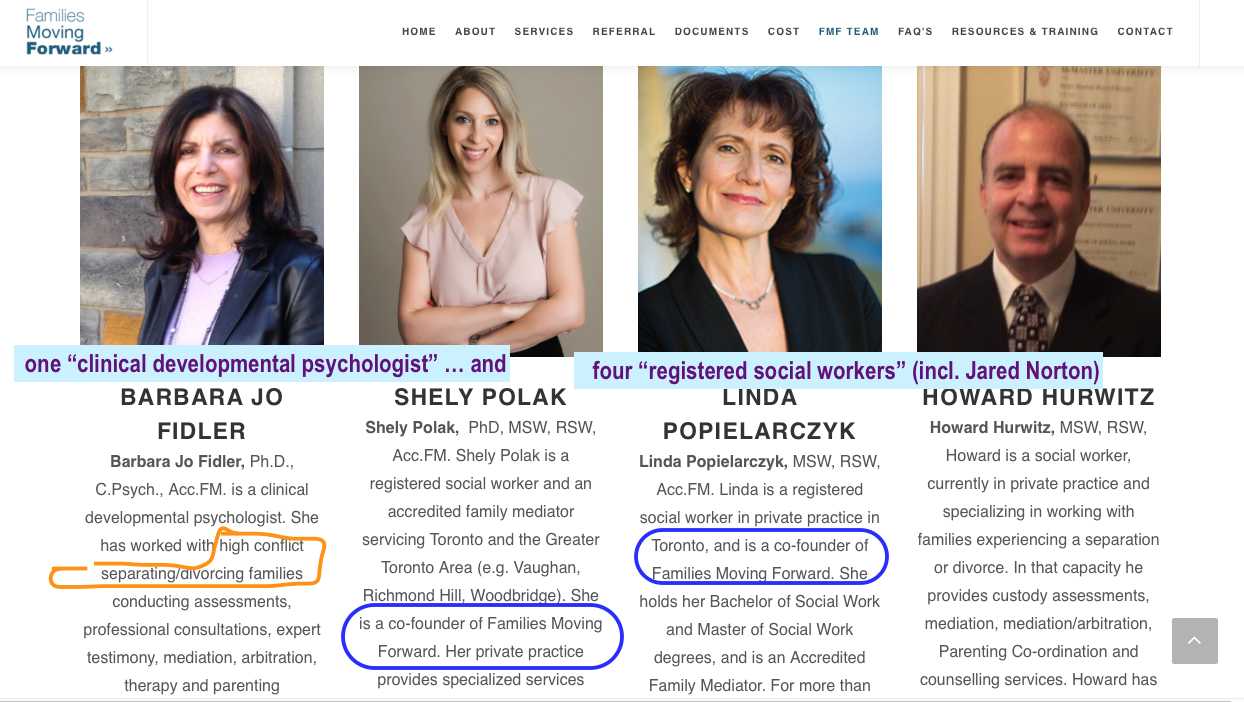Screen dimensions: 1244x702
Task: Open Linda Popielarczyk's photo
Action: pyautogui.click(x=760, y=200)
